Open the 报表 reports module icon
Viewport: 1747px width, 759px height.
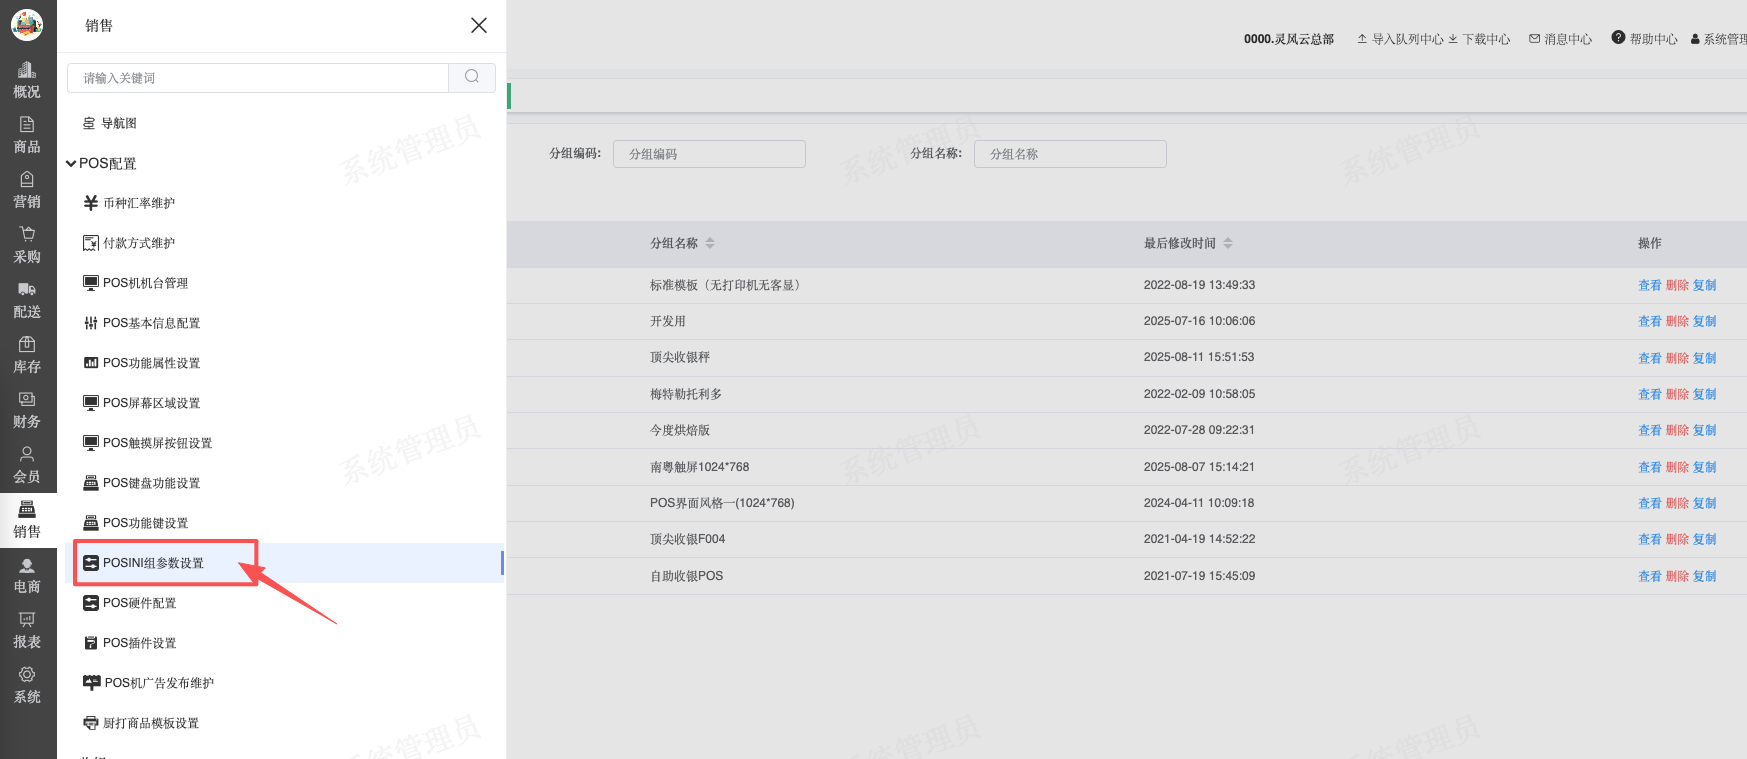pos(27,619)
